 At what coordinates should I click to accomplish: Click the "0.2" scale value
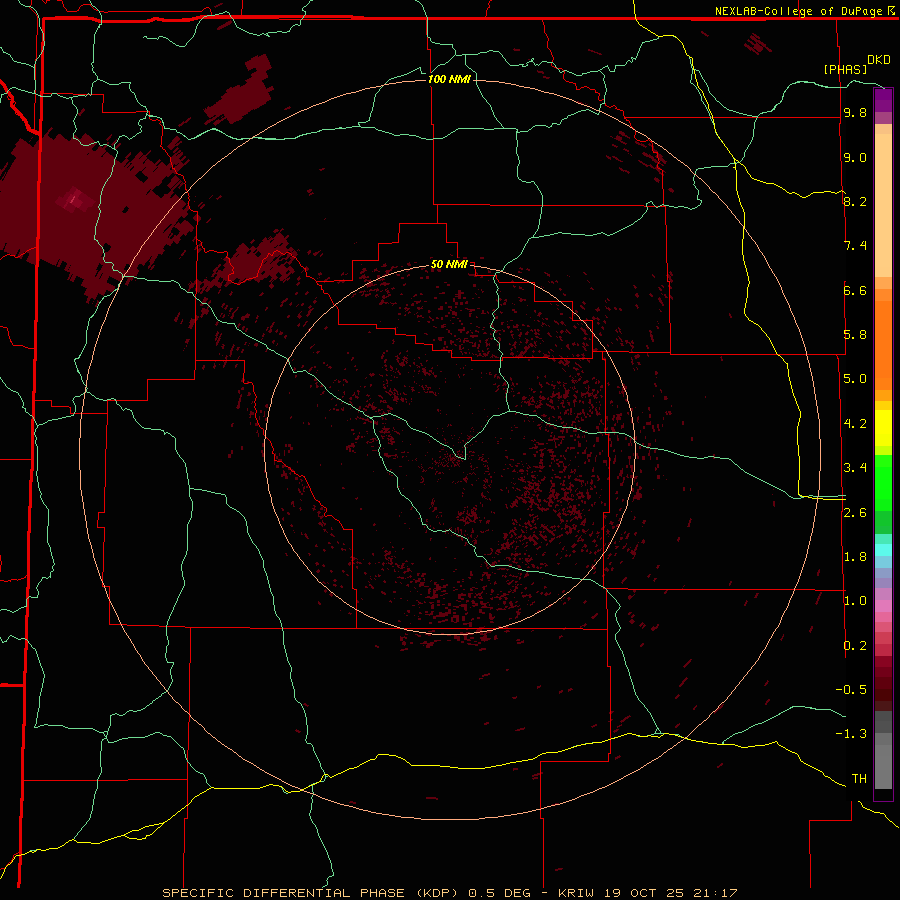[x=855, y=645]
